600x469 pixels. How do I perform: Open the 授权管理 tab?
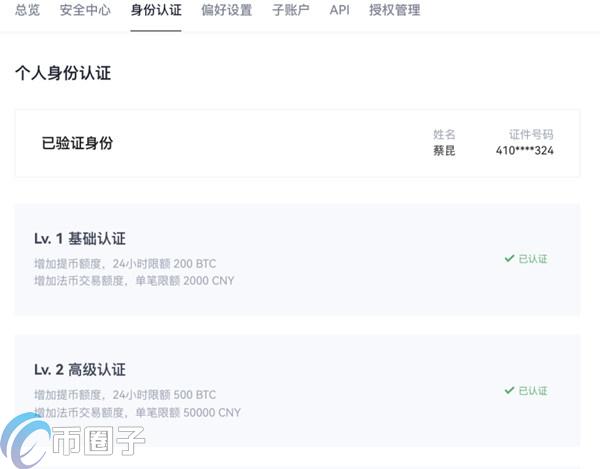[394, 11]
